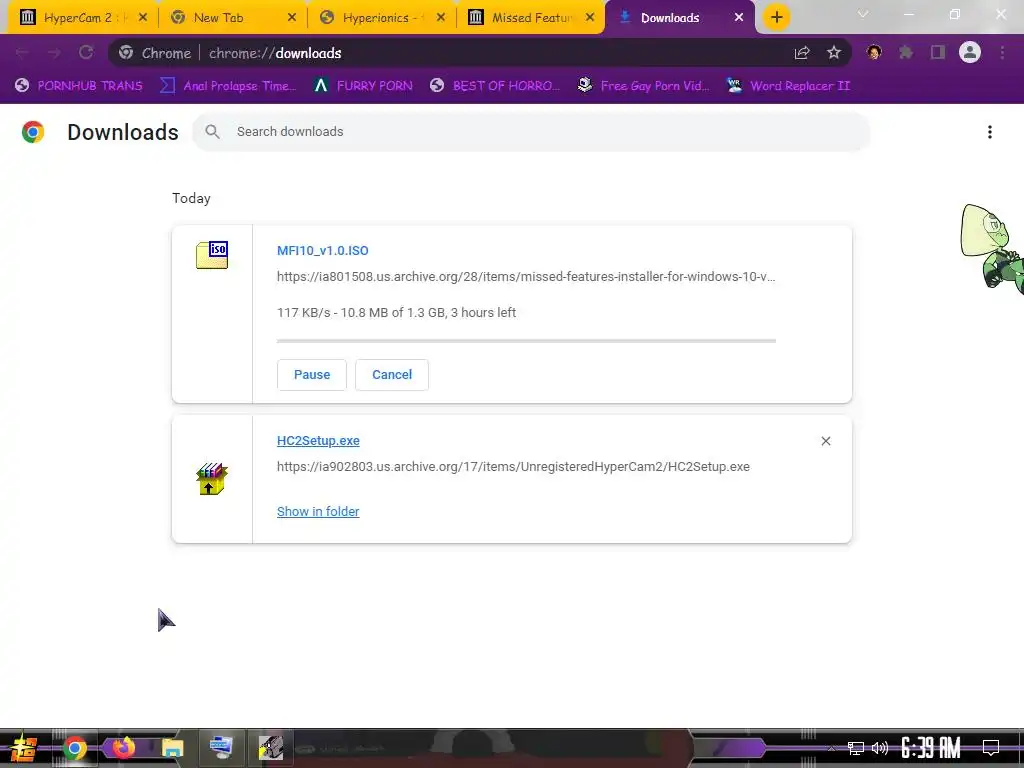Viewport: 1024px width, 768px height.
Task: Close the Downloads tab
Action: pyautogui.click(x=739, y=18)
